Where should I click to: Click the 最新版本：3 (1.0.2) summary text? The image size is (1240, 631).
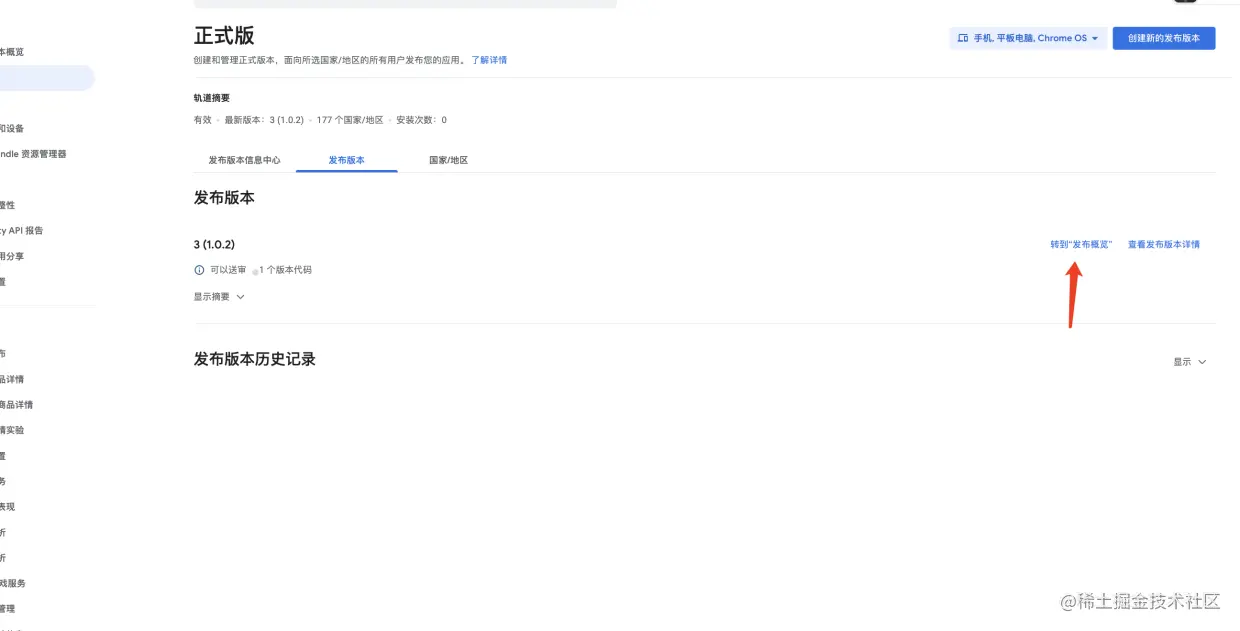click(264, 120)
